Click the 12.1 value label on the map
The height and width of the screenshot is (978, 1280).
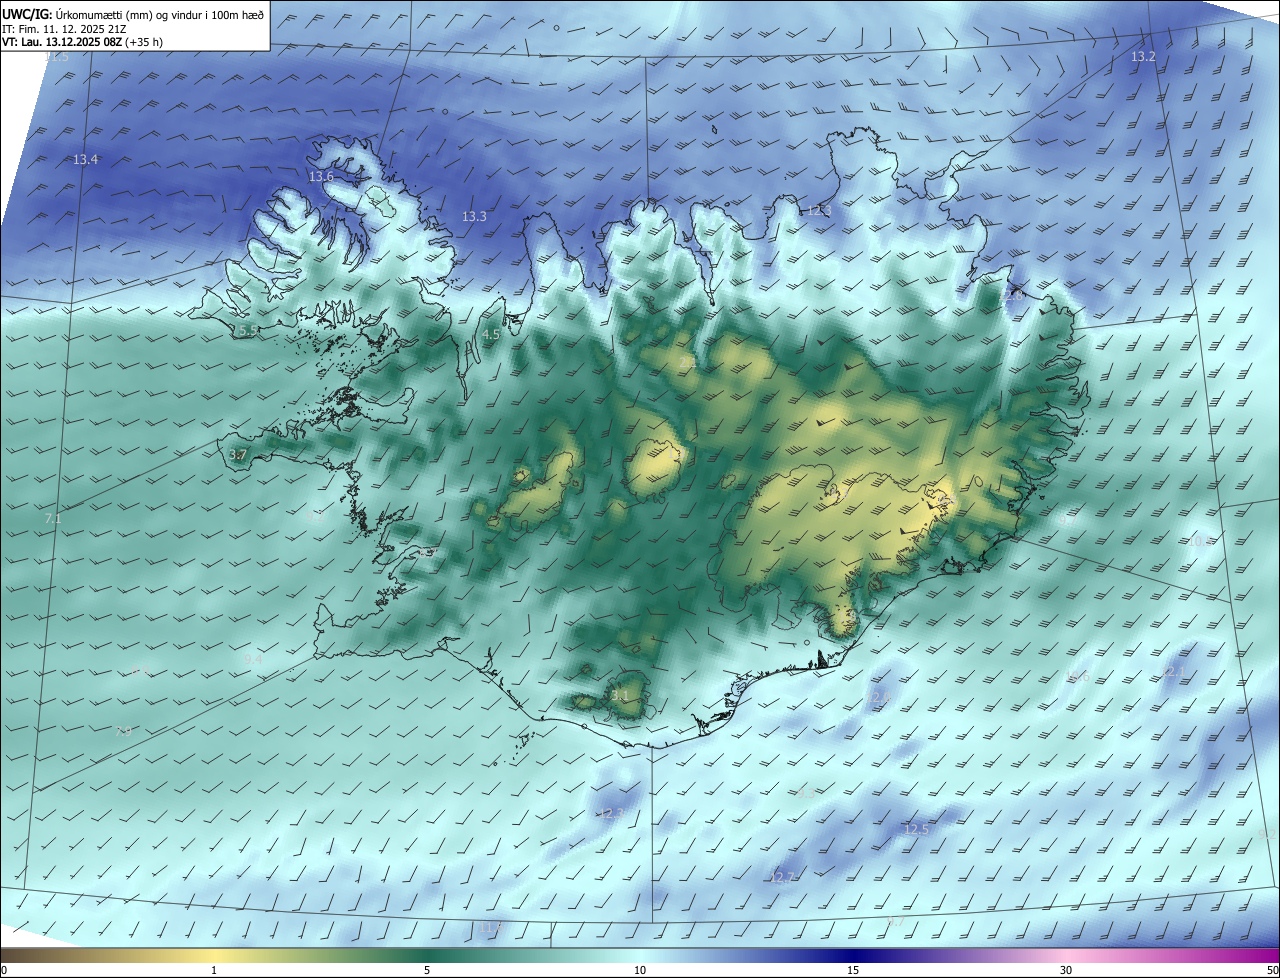click(x=1174, y=672)
